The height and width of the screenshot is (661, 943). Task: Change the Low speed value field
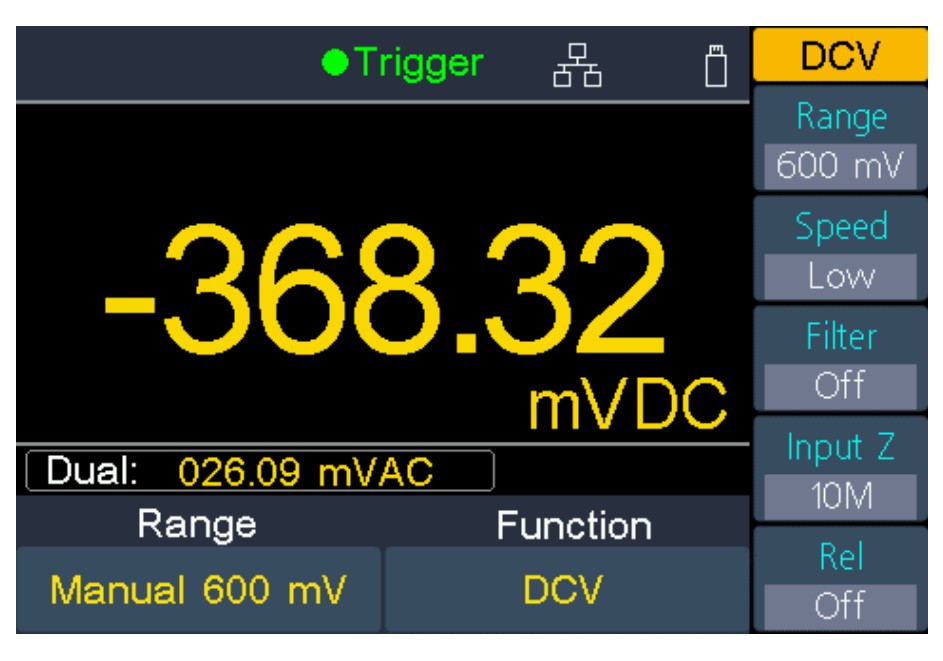841,275
